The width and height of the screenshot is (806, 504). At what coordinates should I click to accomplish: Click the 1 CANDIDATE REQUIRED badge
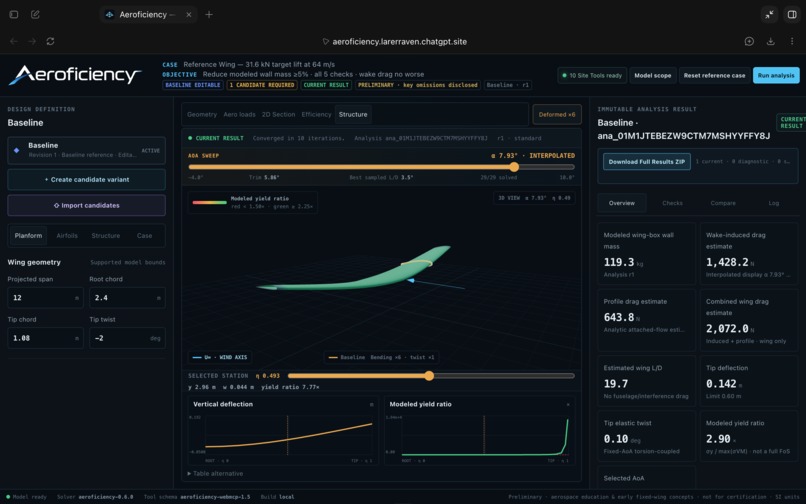262,85
